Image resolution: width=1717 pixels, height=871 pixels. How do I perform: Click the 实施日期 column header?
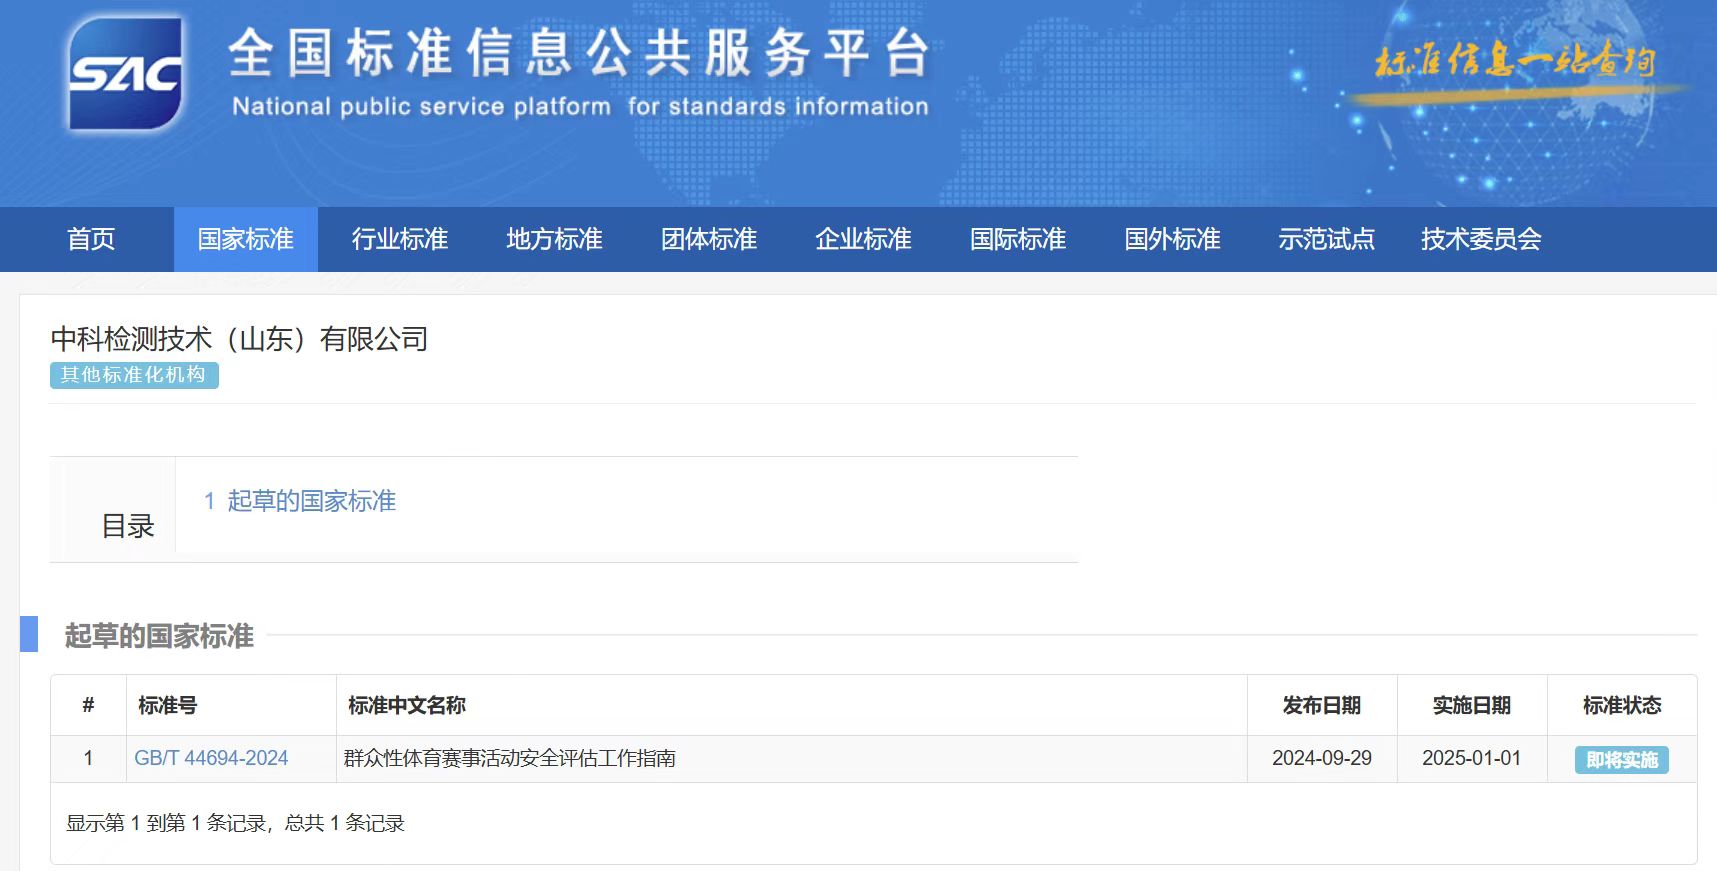click(x=1472, y=706)
